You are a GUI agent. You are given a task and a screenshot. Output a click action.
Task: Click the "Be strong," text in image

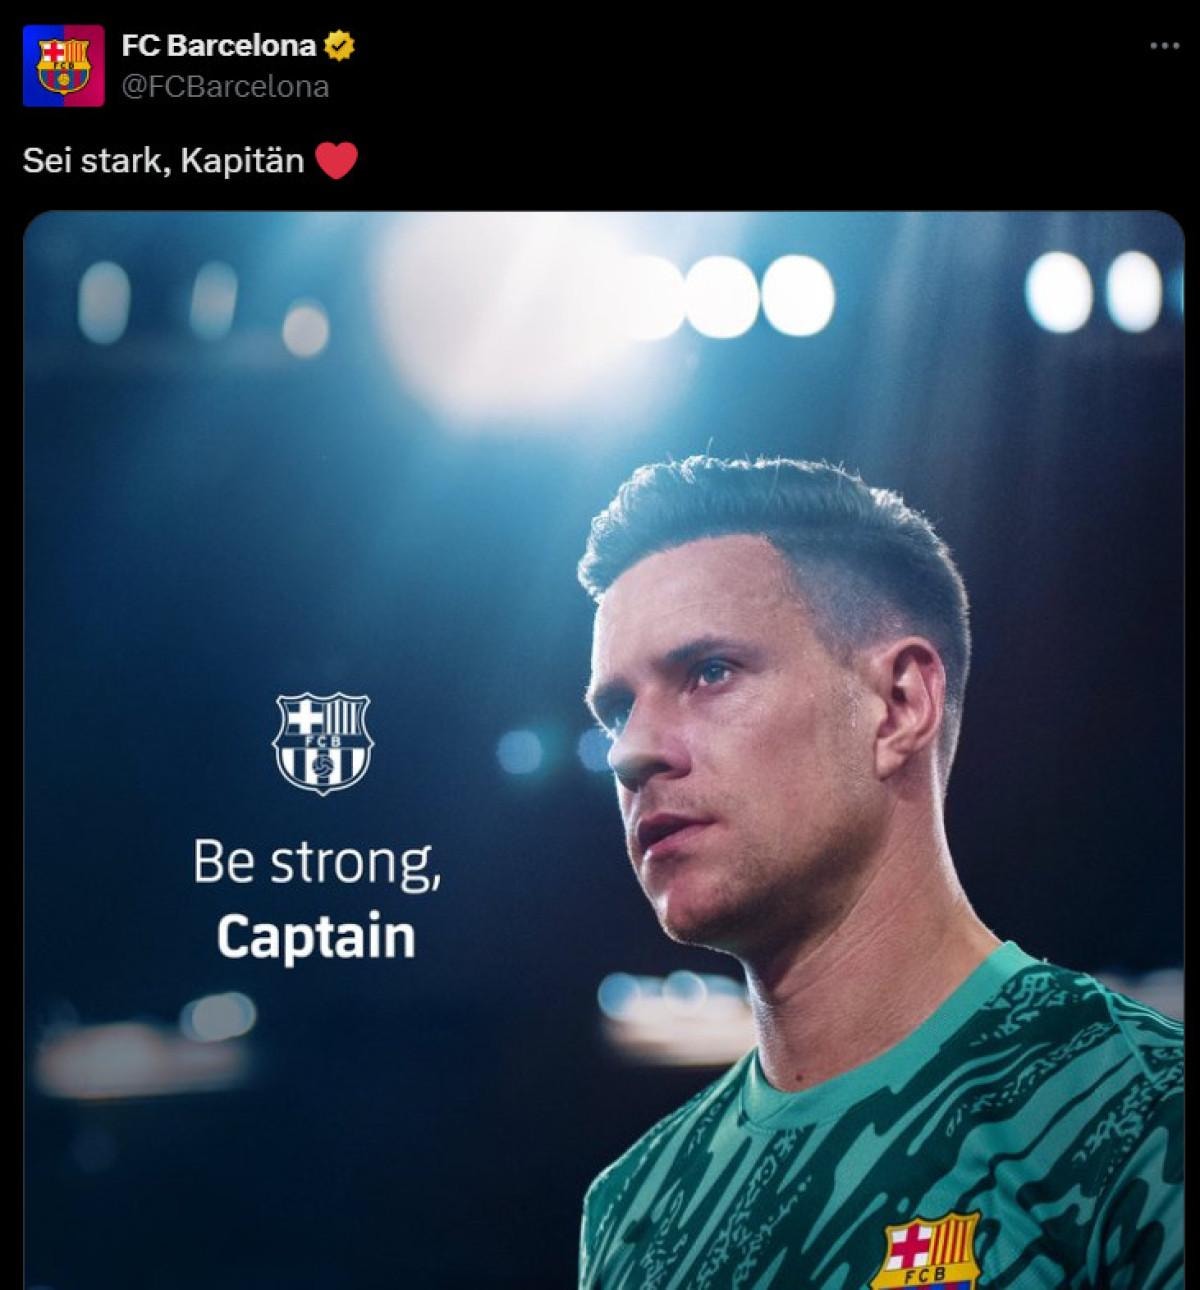tap(317, 861)
